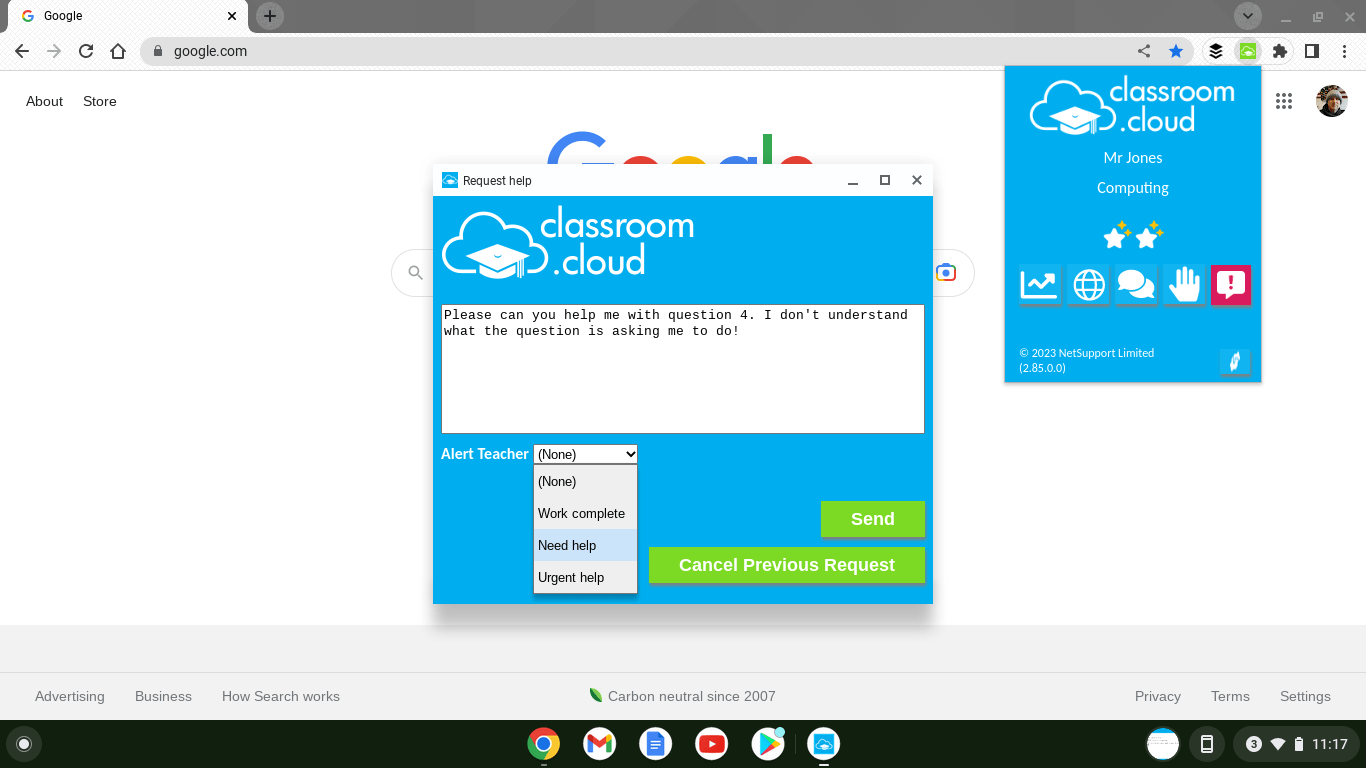Click Carbon neutral since 2007 link
1366x768 pixels.
click(682, 696)
